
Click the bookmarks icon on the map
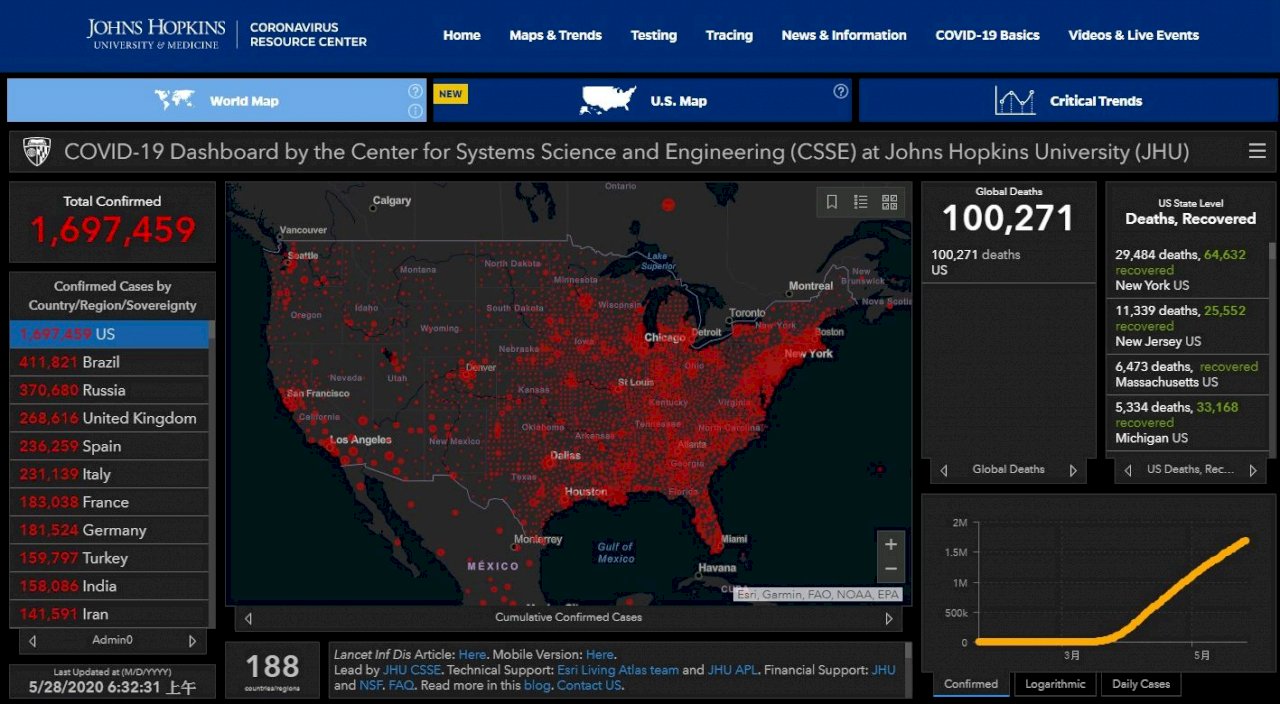(831, 202)
